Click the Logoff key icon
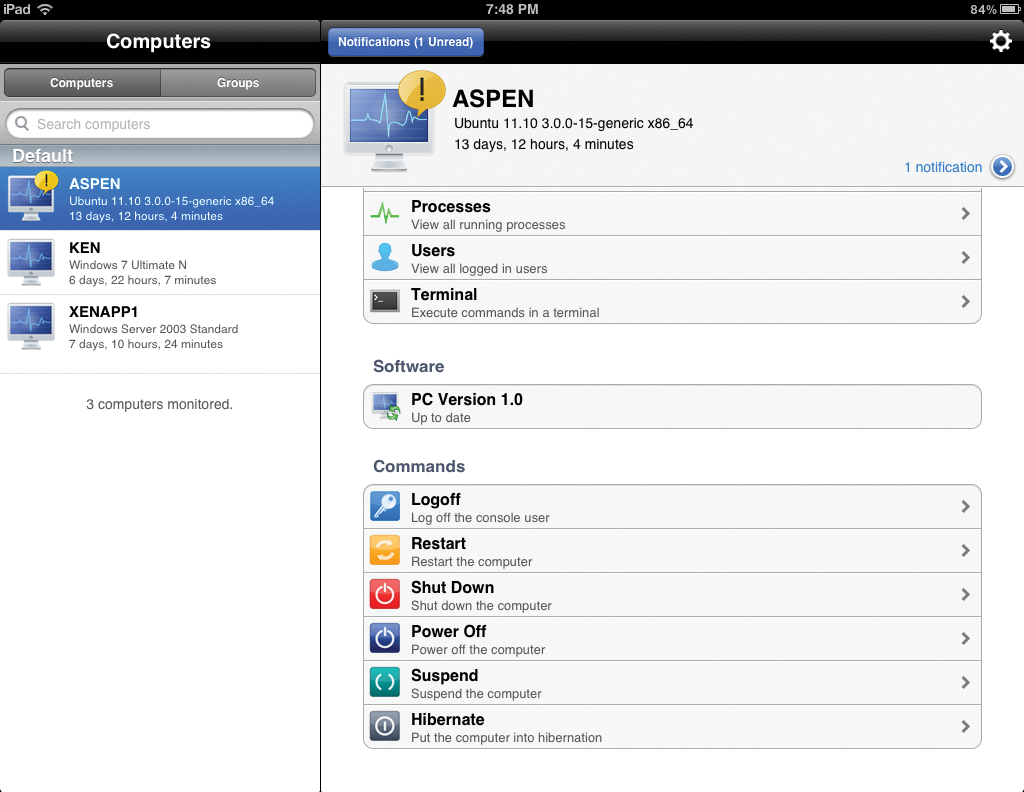1024x792 pixels. coord(385,506)
